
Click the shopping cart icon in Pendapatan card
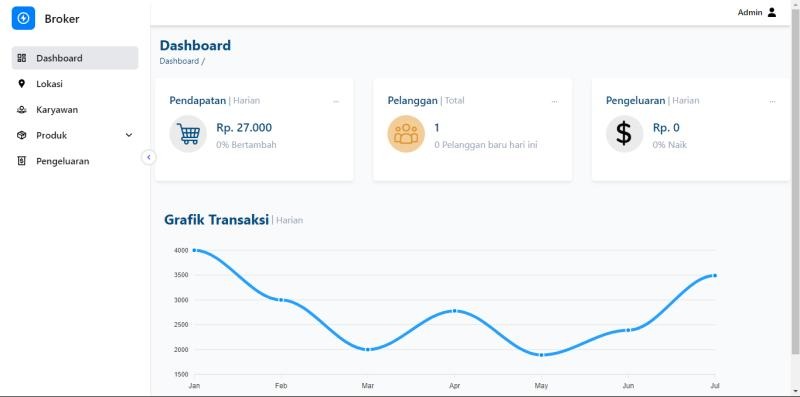188,134
